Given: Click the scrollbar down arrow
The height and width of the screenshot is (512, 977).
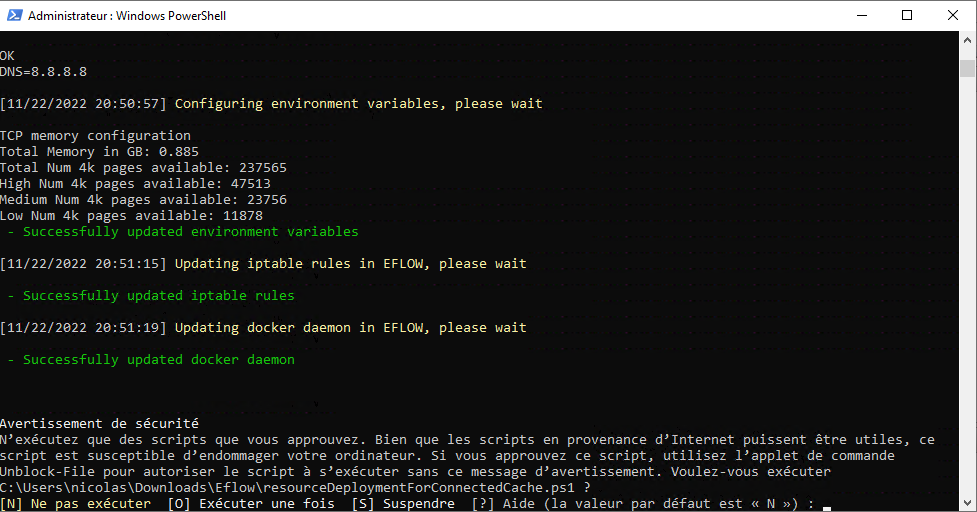Looking at the screenshot, I should [x=967, y=502].
